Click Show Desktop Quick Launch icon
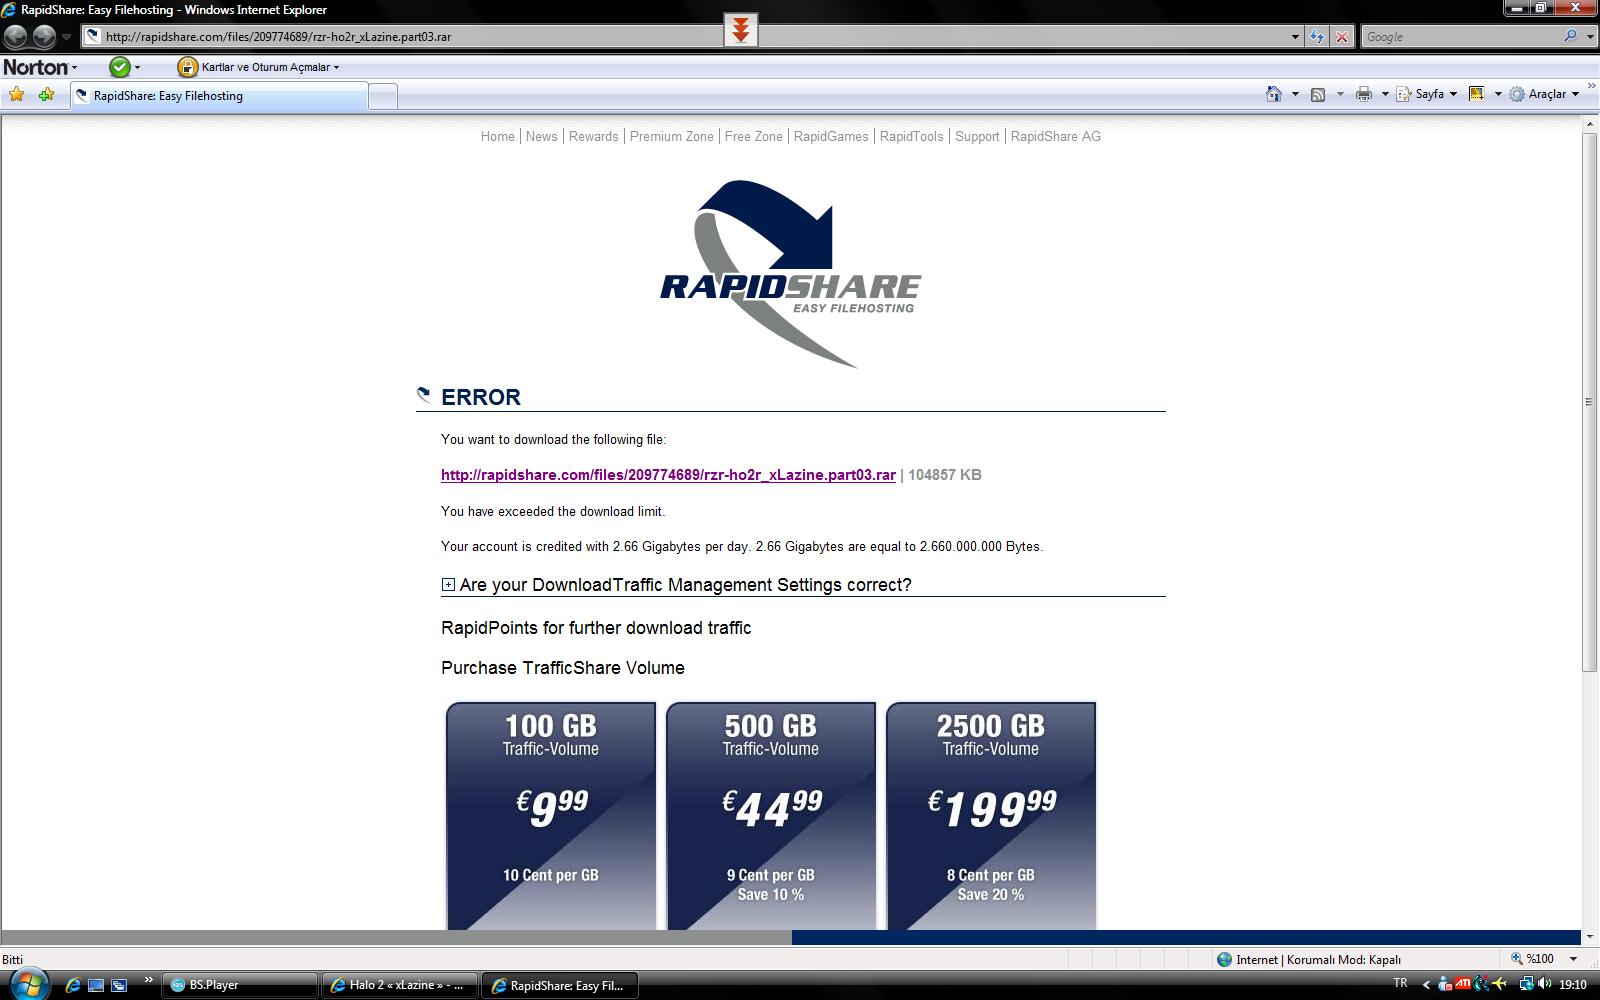1600x1000 pixels. [x=96, y=985]
